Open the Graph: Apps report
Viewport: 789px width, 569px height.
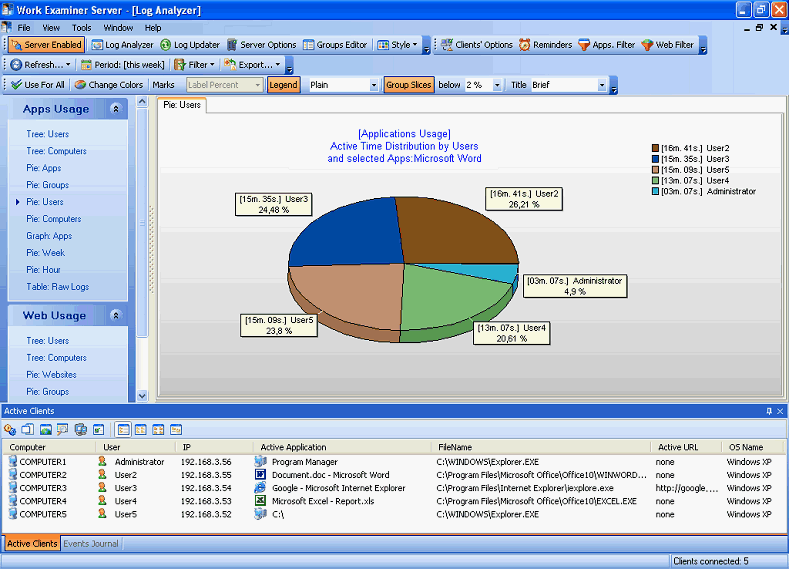[x=49, y=236]
